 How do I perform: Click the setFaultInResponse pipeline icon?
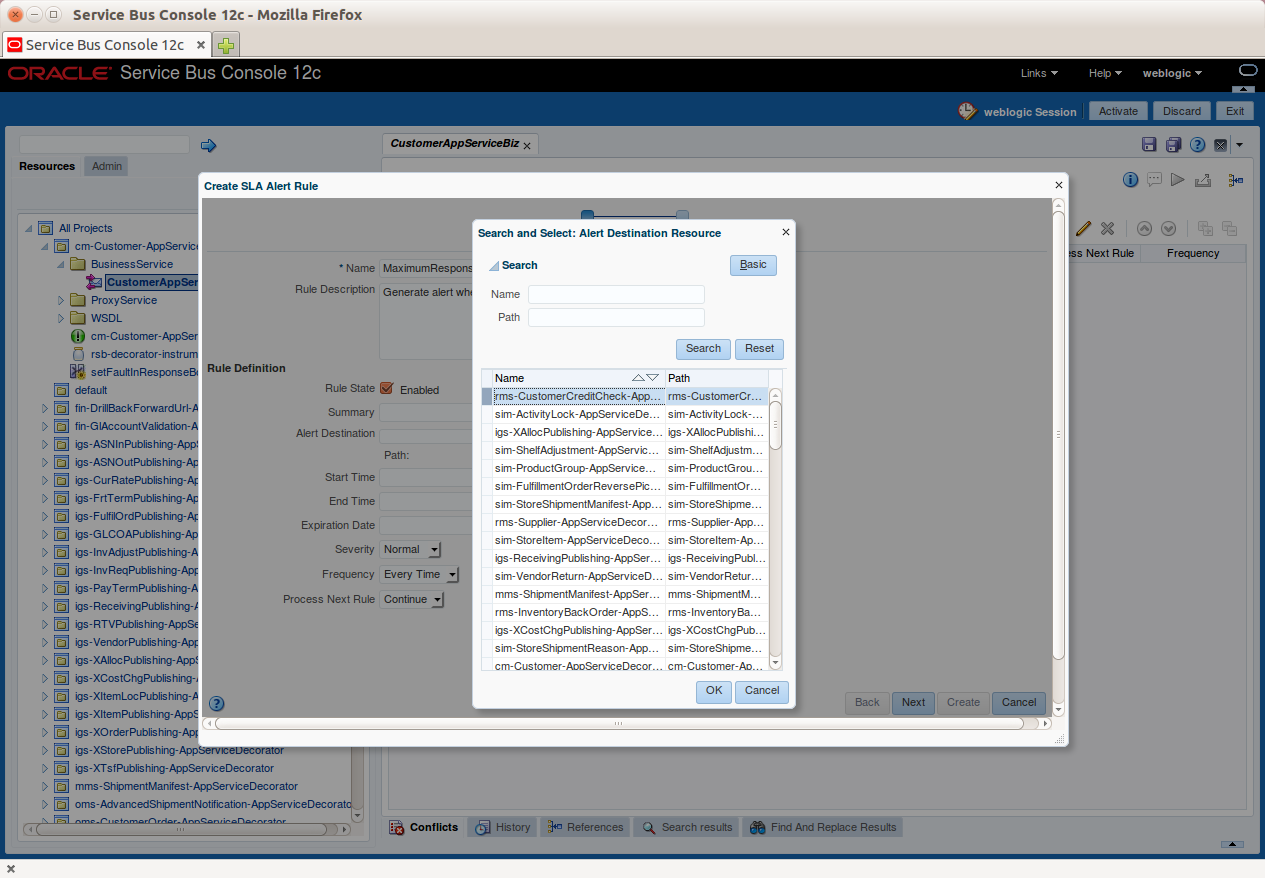pyautogui.click(x=78, y=373)
